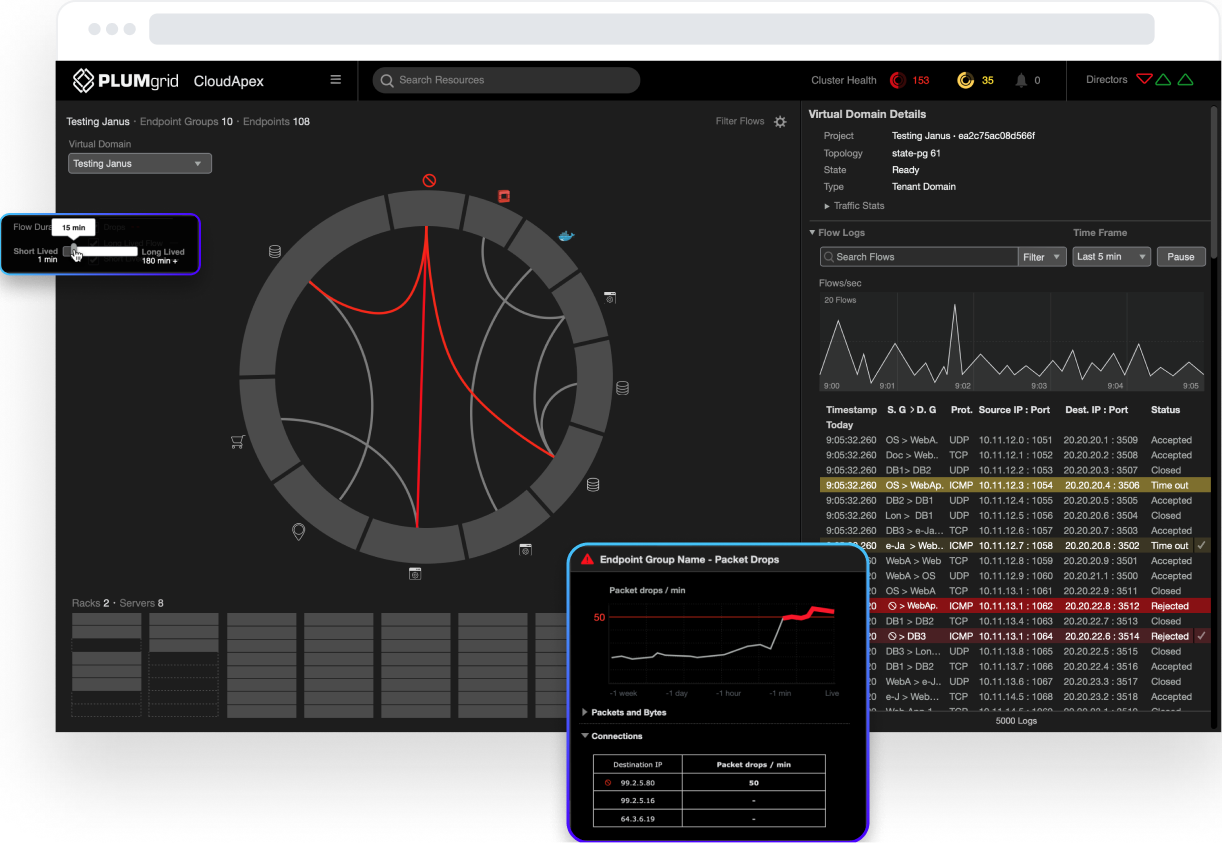The width and height of the screenshot is (1222, 843).
Task: Open the notifications bell icon
Action: coord(1021,80)
